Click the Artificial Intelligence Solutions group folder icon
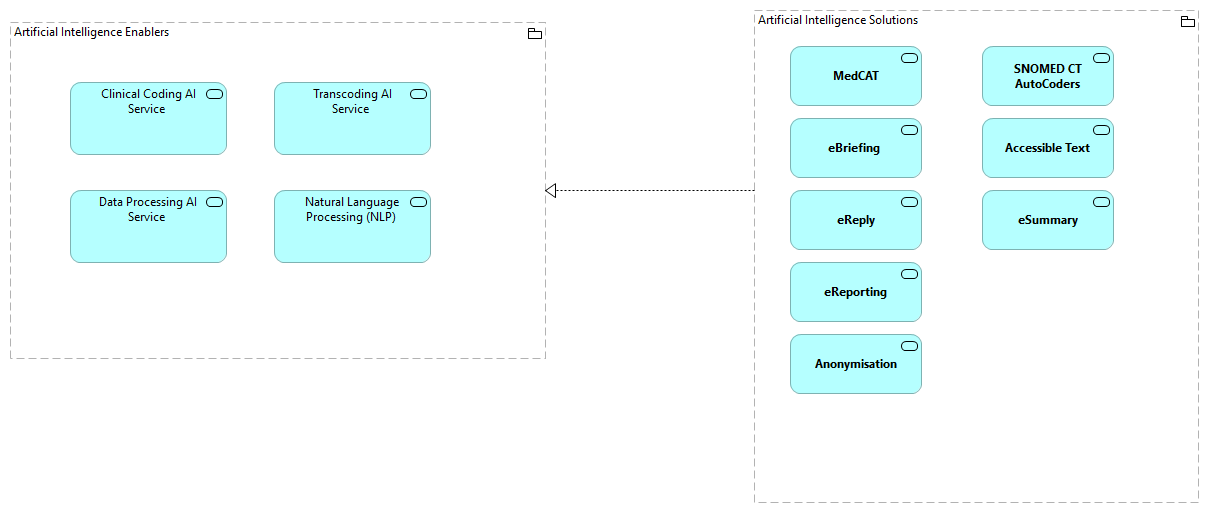The image size is (1209, 513). (x=1188, y=22)
